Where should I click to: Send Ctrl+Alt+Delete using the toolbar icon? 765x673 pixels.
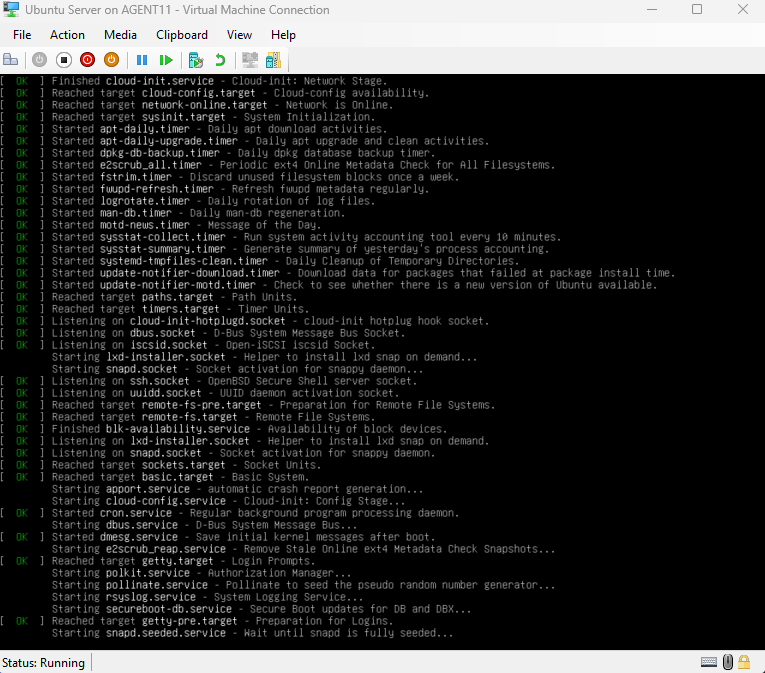point(11,60)
